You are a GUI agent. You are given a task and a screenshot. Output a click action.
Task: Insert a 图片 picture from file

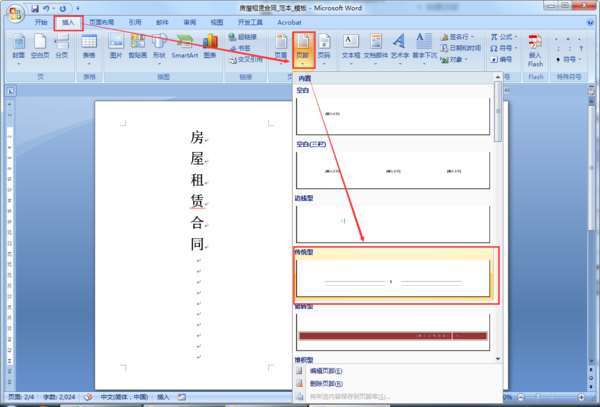(x=116, y=47)
